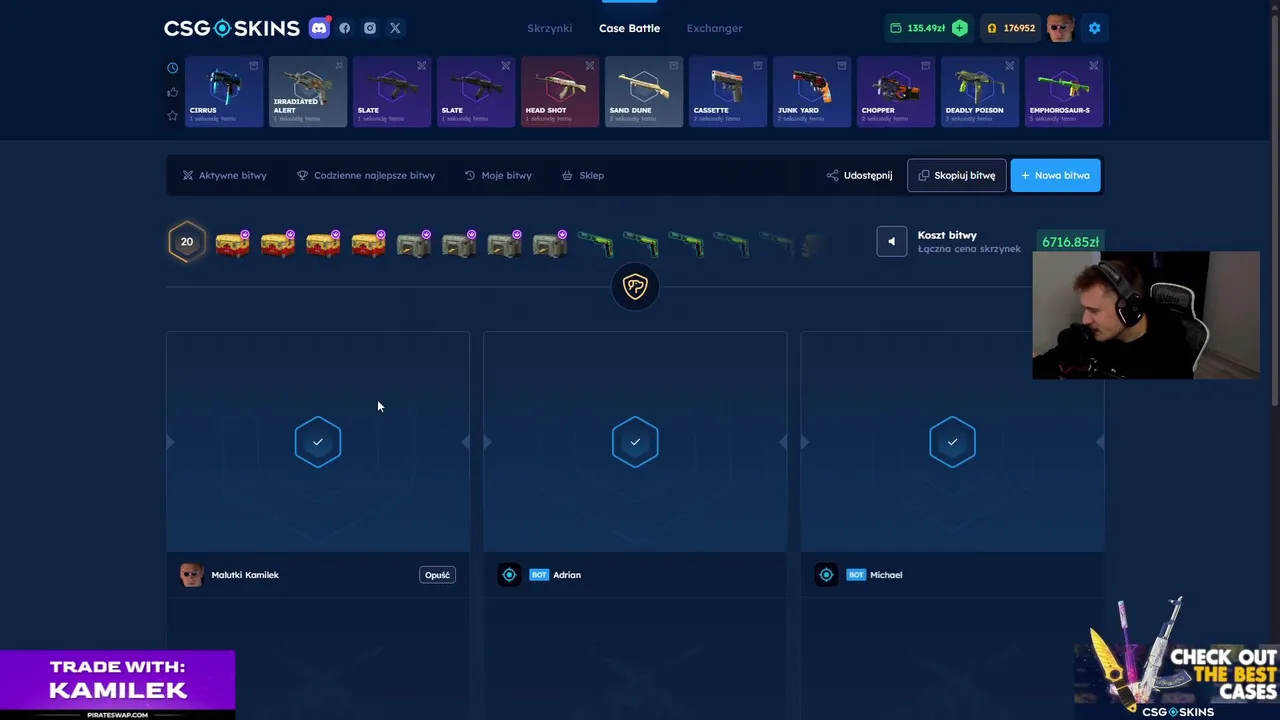Click the history icon beside Moje bitwy

[470, 175]
